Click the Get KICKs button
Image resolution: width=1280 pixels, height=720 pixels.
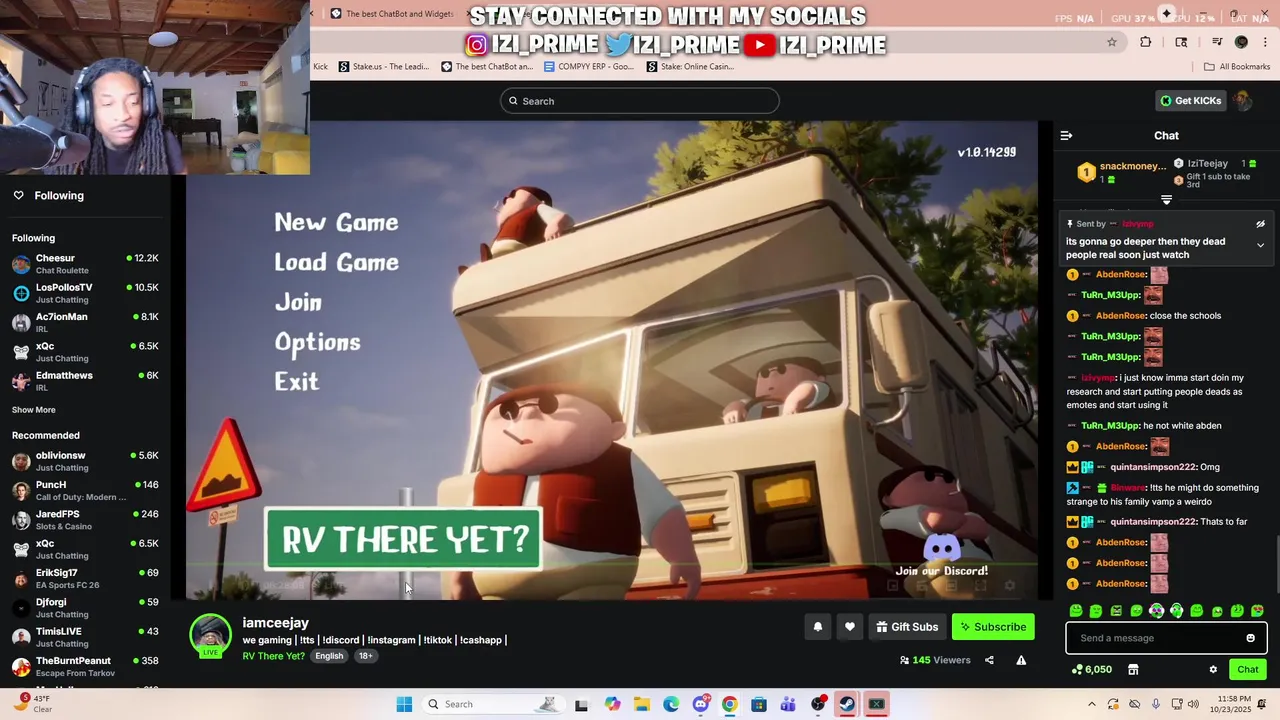pyautogui.click(x=1191, y=101)
